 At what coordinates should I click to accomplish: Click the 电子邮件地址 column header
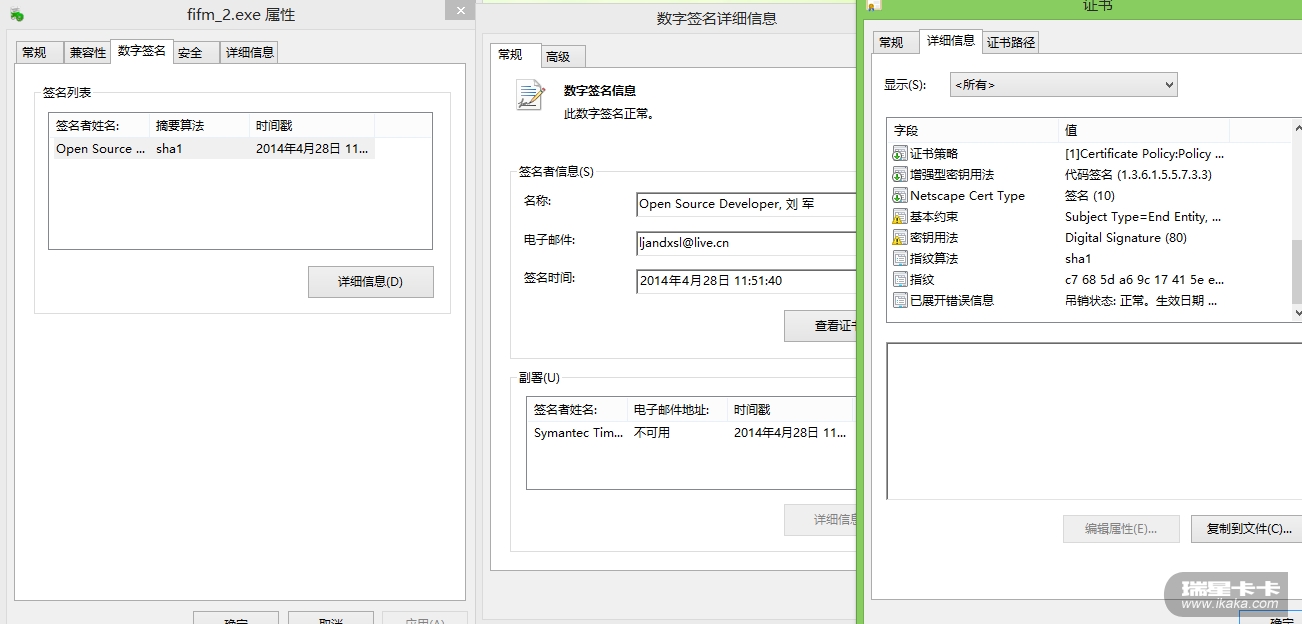point(677,409)
